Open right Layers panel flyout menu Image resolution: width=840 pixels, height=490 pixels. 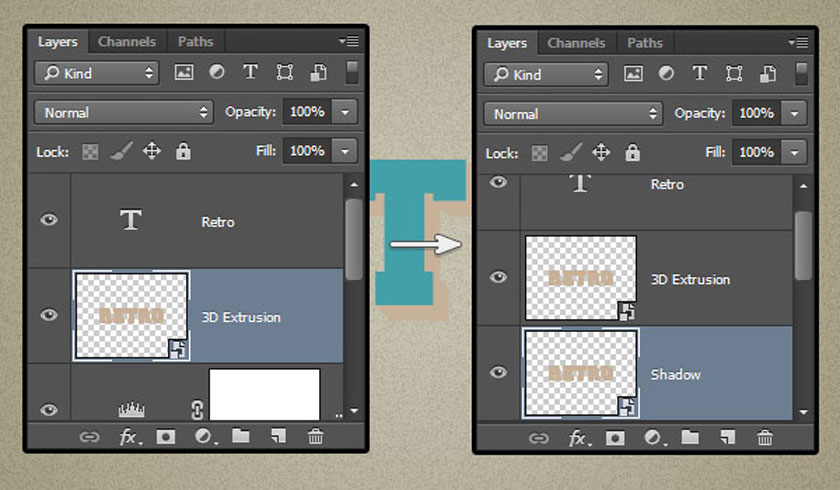799,42
